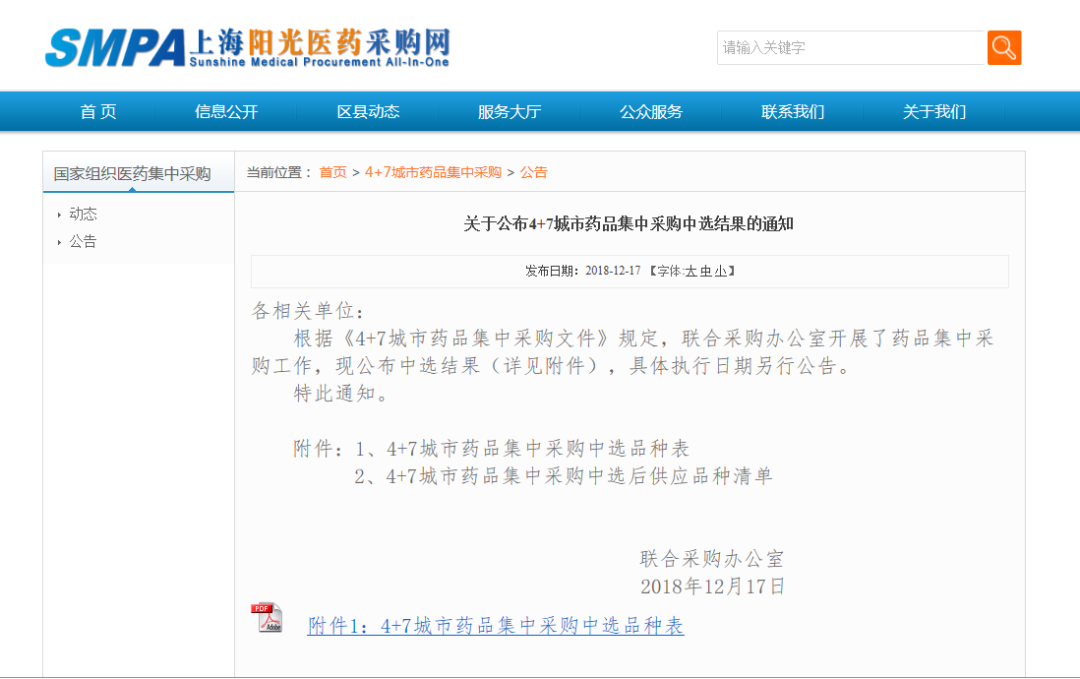The image size is (1080, 679).
Task: Open the 服务大厅 navigation menu
Action: click(510, 112)
